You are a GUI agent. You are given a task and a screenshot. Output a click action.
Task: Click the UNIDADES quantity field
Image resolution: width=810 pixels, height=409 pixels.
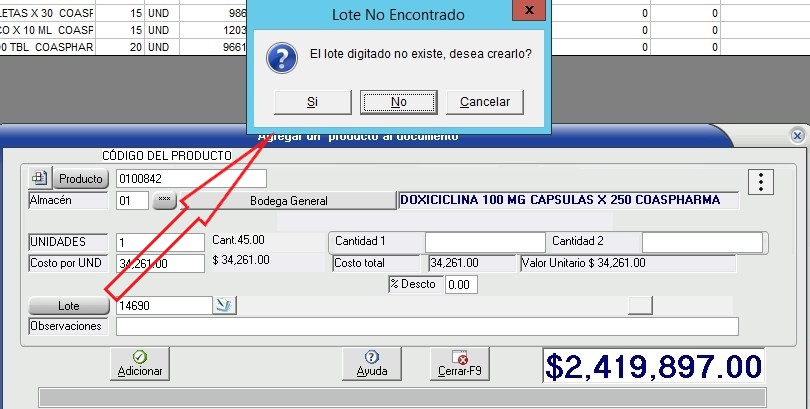(x=159, y=243)
